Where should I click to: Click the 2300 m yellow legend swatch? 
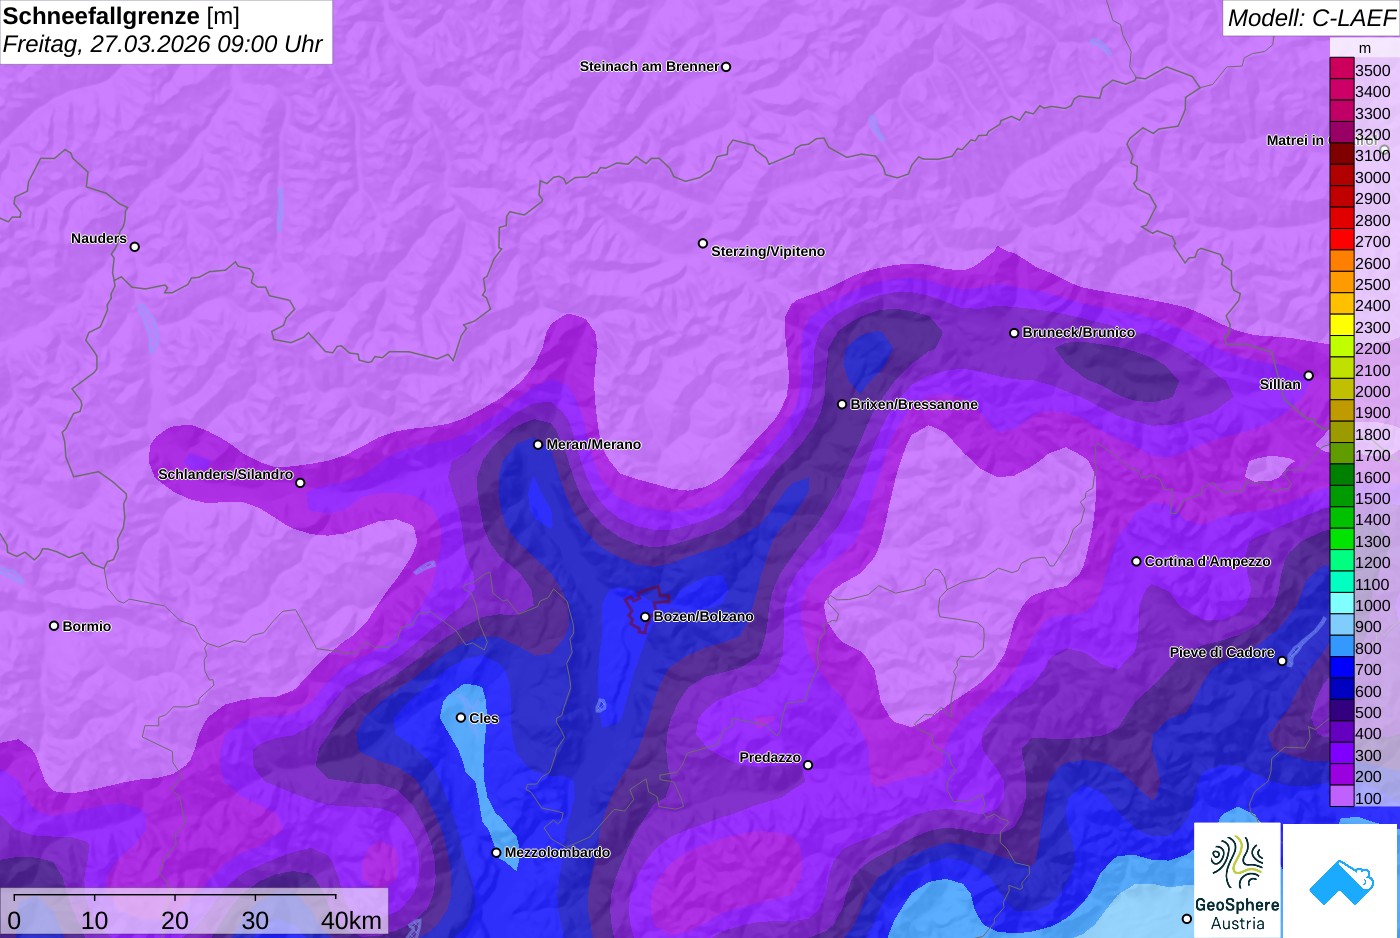[x=1341, y=326]
